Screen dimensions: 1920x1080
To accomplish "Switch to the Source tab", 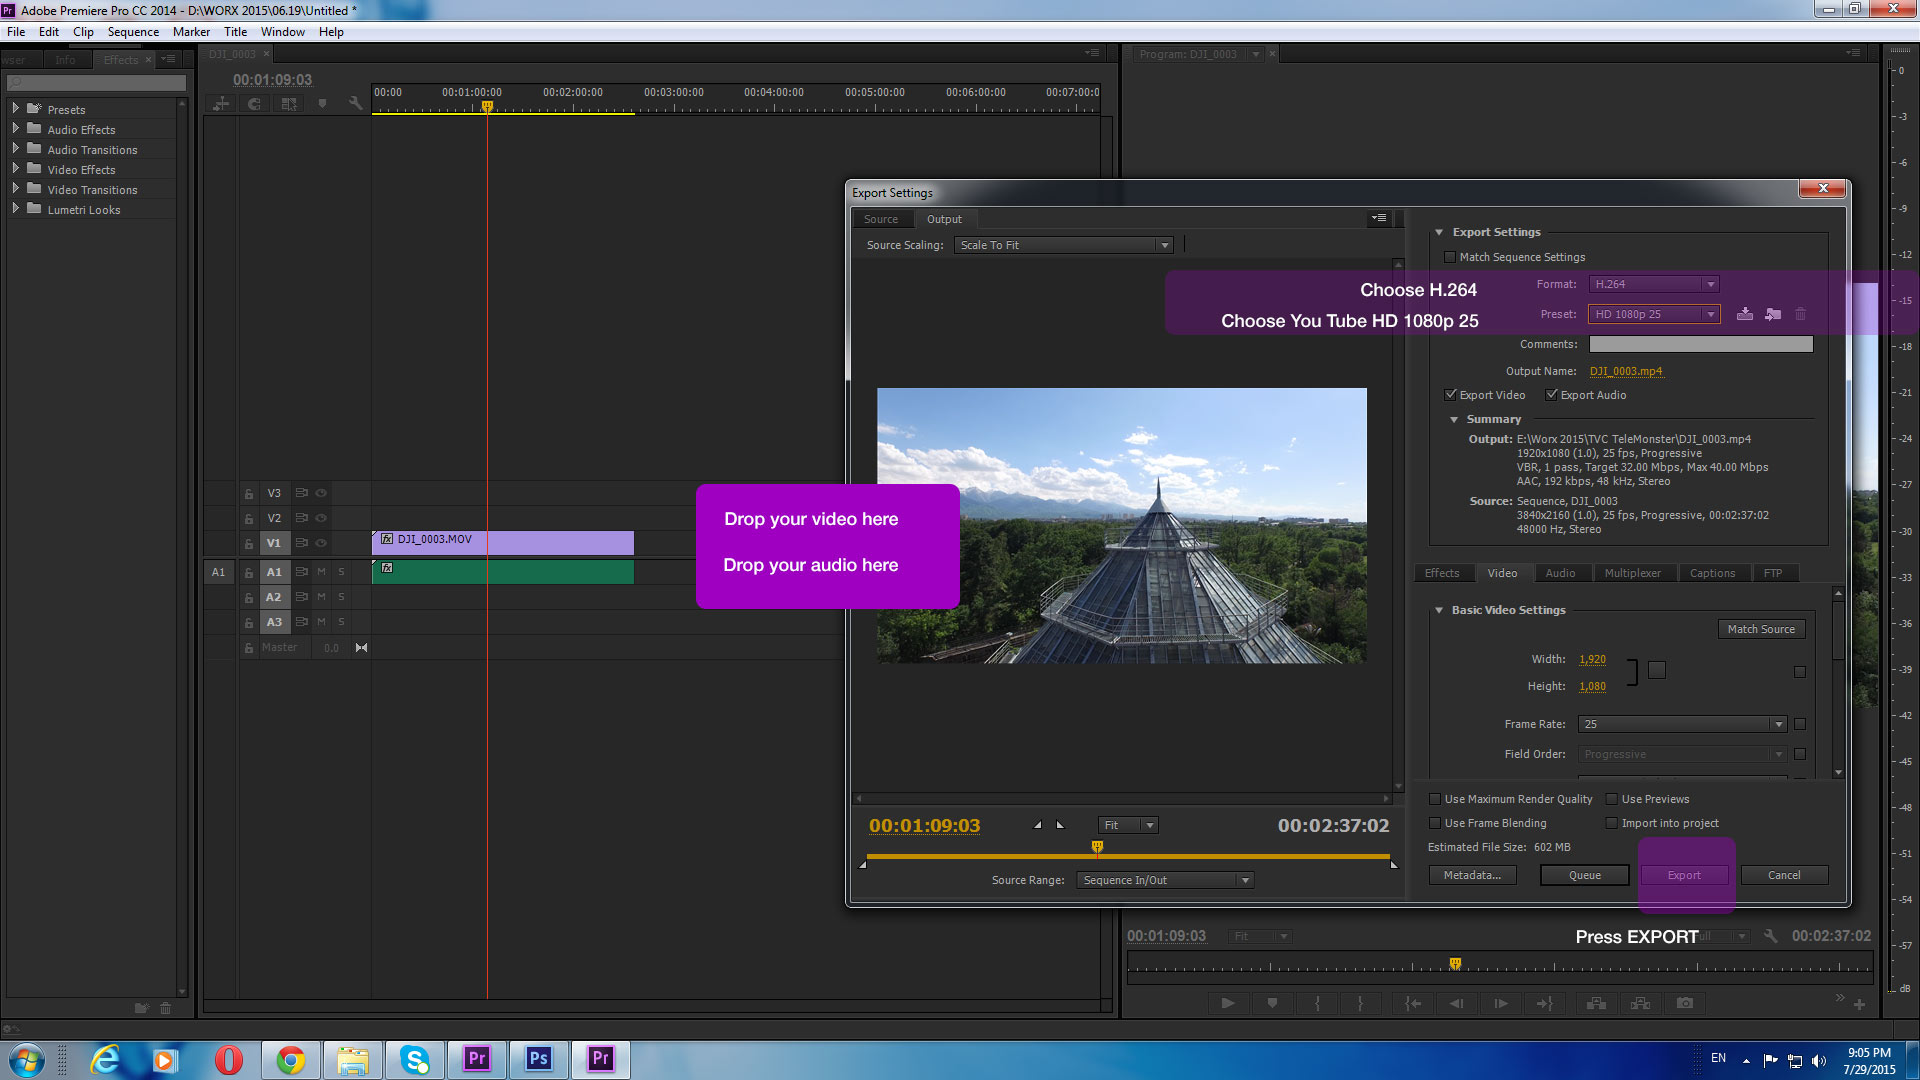I will point(881,219).
